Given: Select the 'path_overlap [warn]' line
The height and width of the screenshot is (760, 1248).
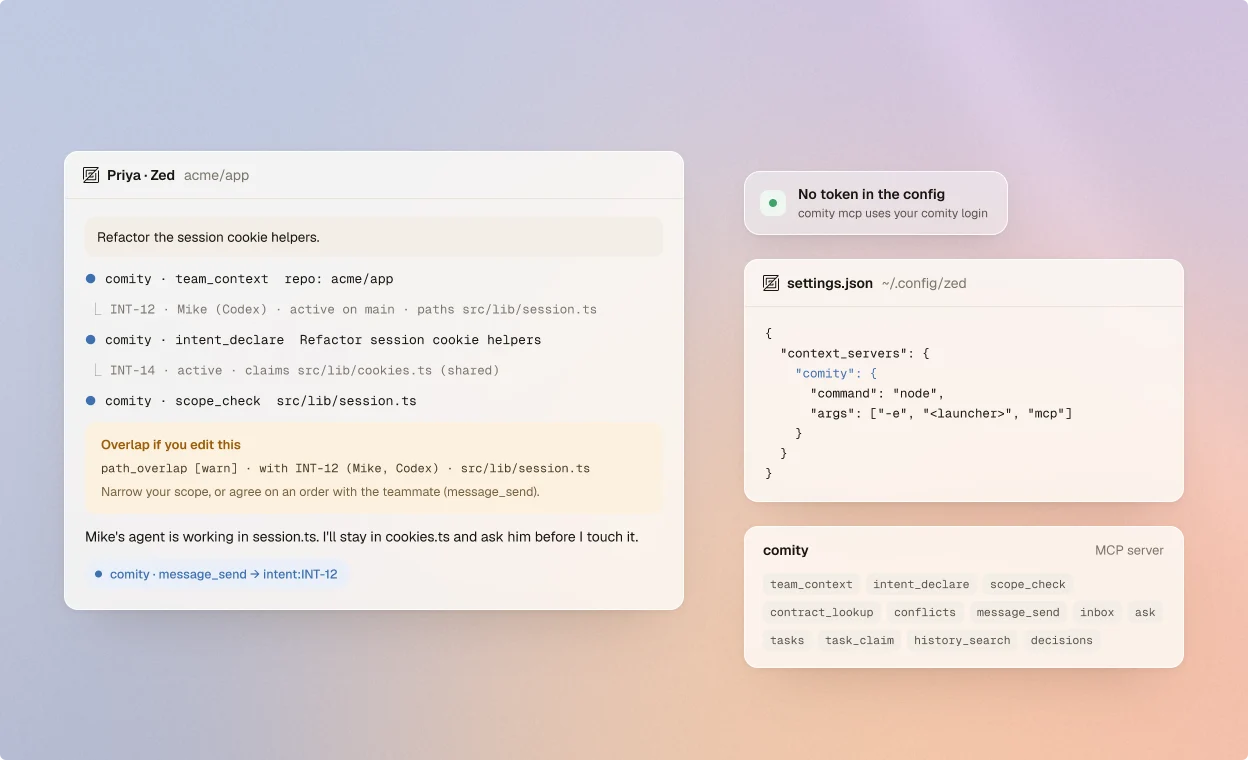Looking at the screenshot, I should coord(345,468).
